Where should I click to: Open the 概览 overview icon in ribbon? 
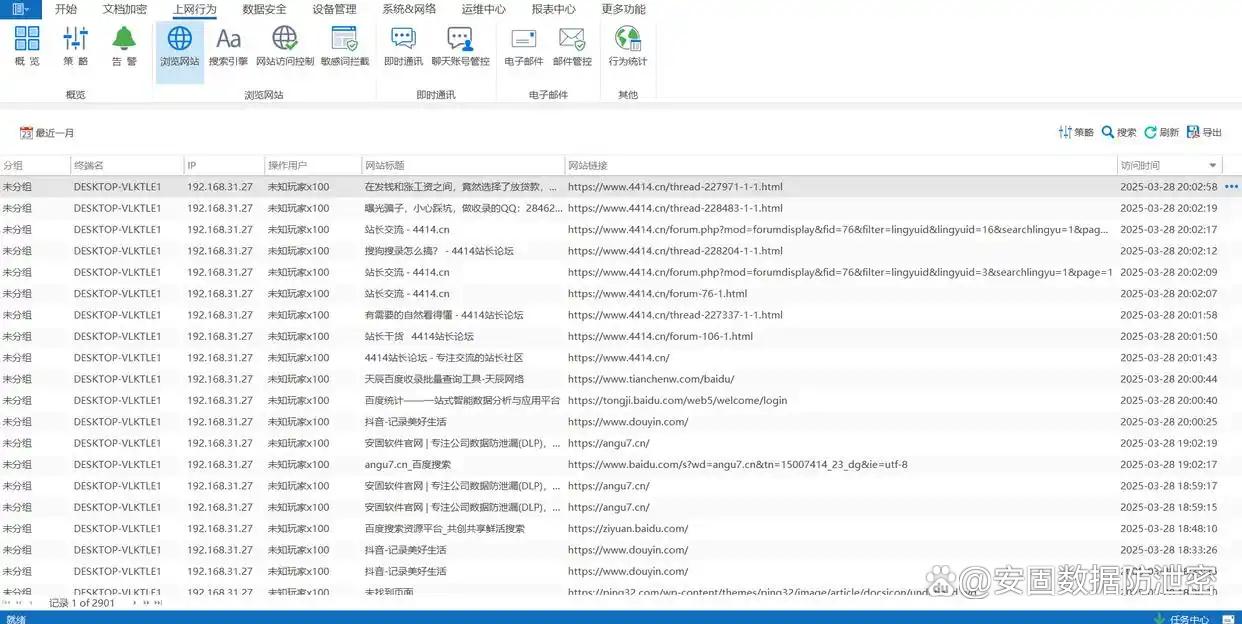(x=27, y=46)
